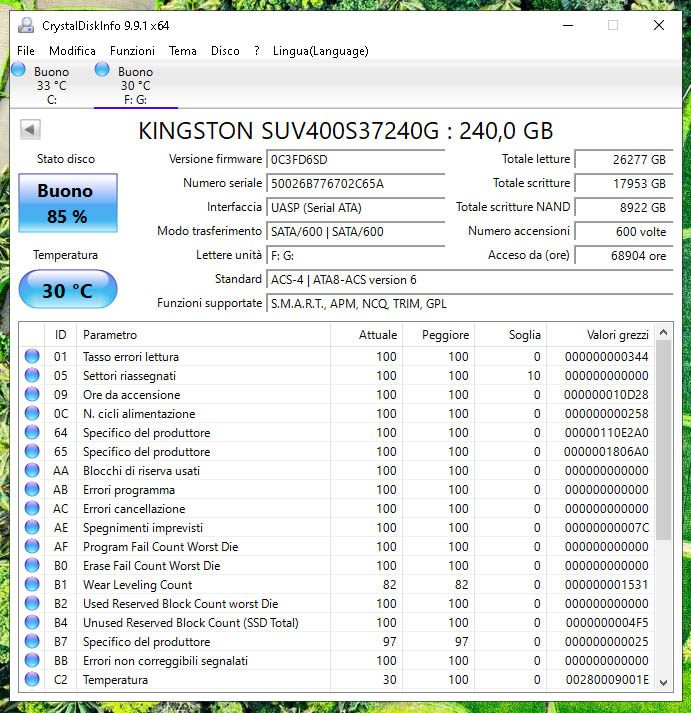Click the status dot for Errori cancellazione
Screen dimensions: 691x713
coord(32,508)
